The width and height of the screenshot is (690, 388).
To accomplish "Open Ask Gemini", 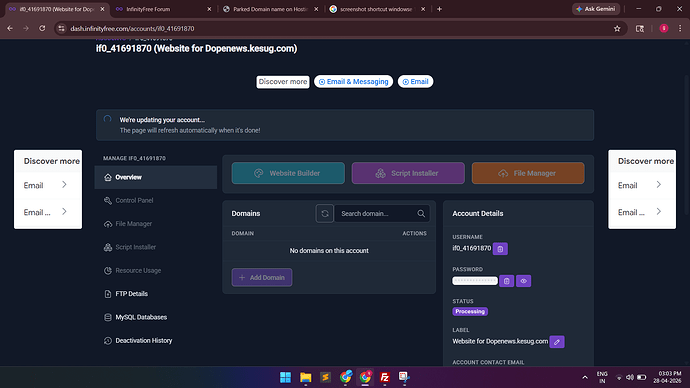I will click(596, 9).
